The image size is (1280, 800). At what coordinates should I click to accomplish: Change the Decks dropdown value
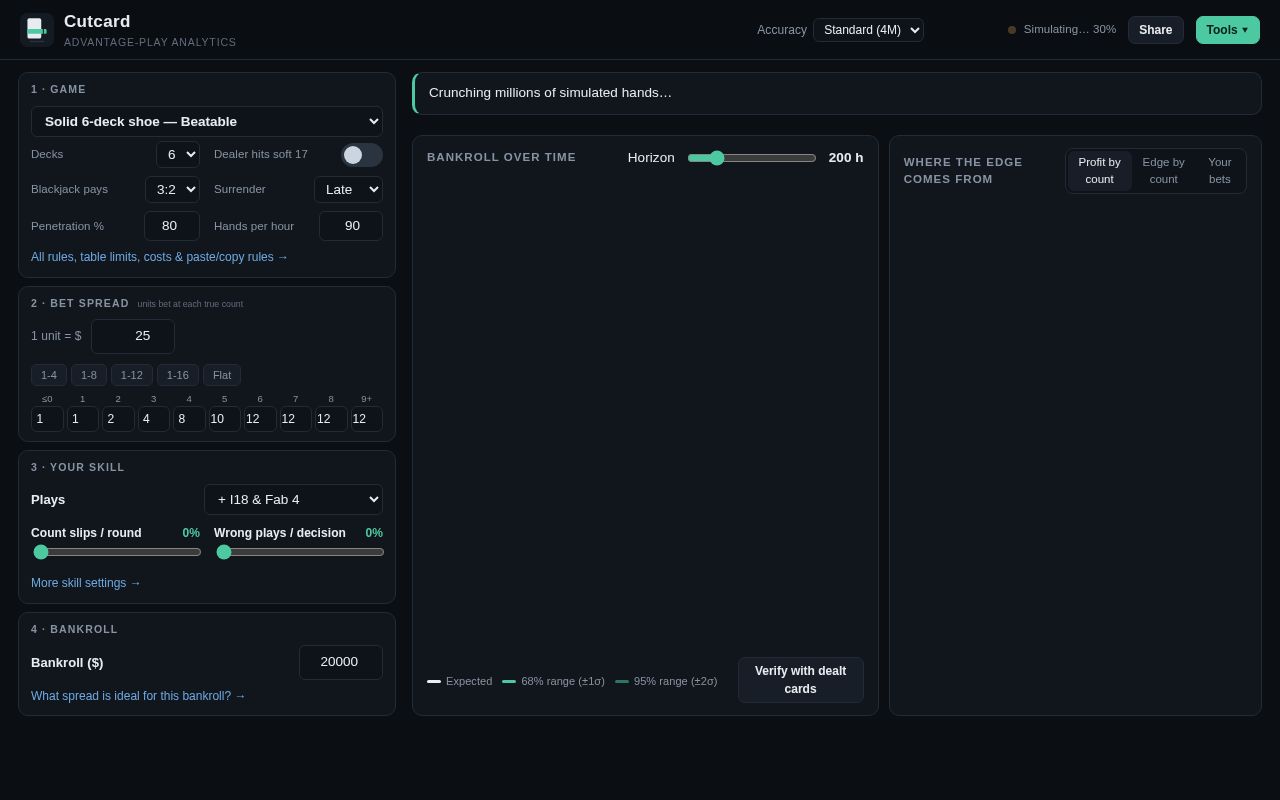178,154
